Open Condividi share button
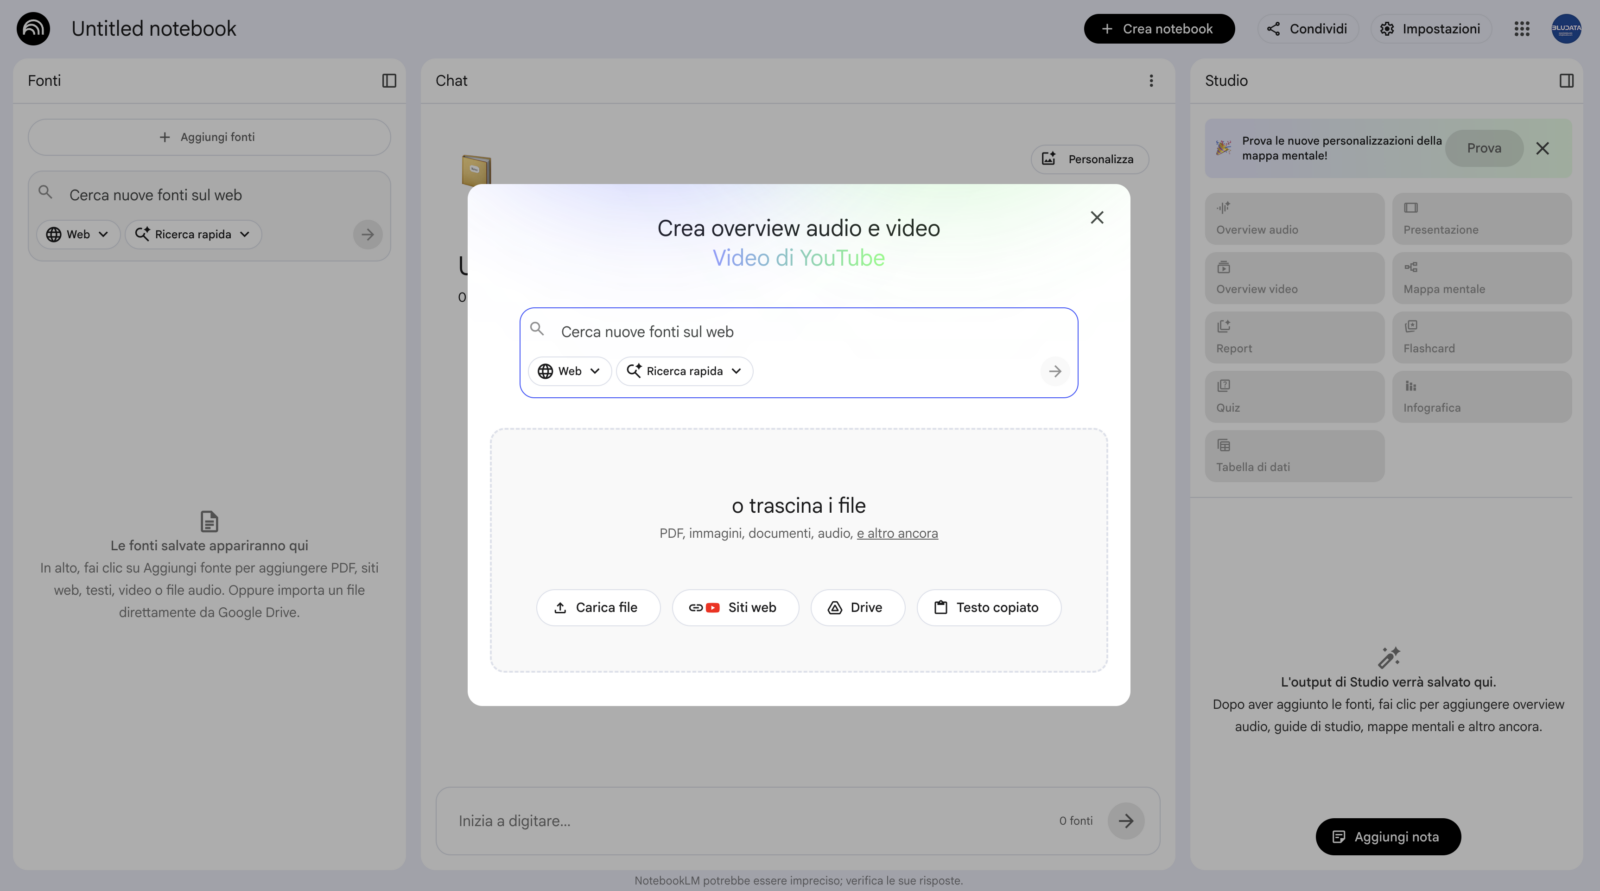Viewport: 1600px width, 891px height. 1307,29
